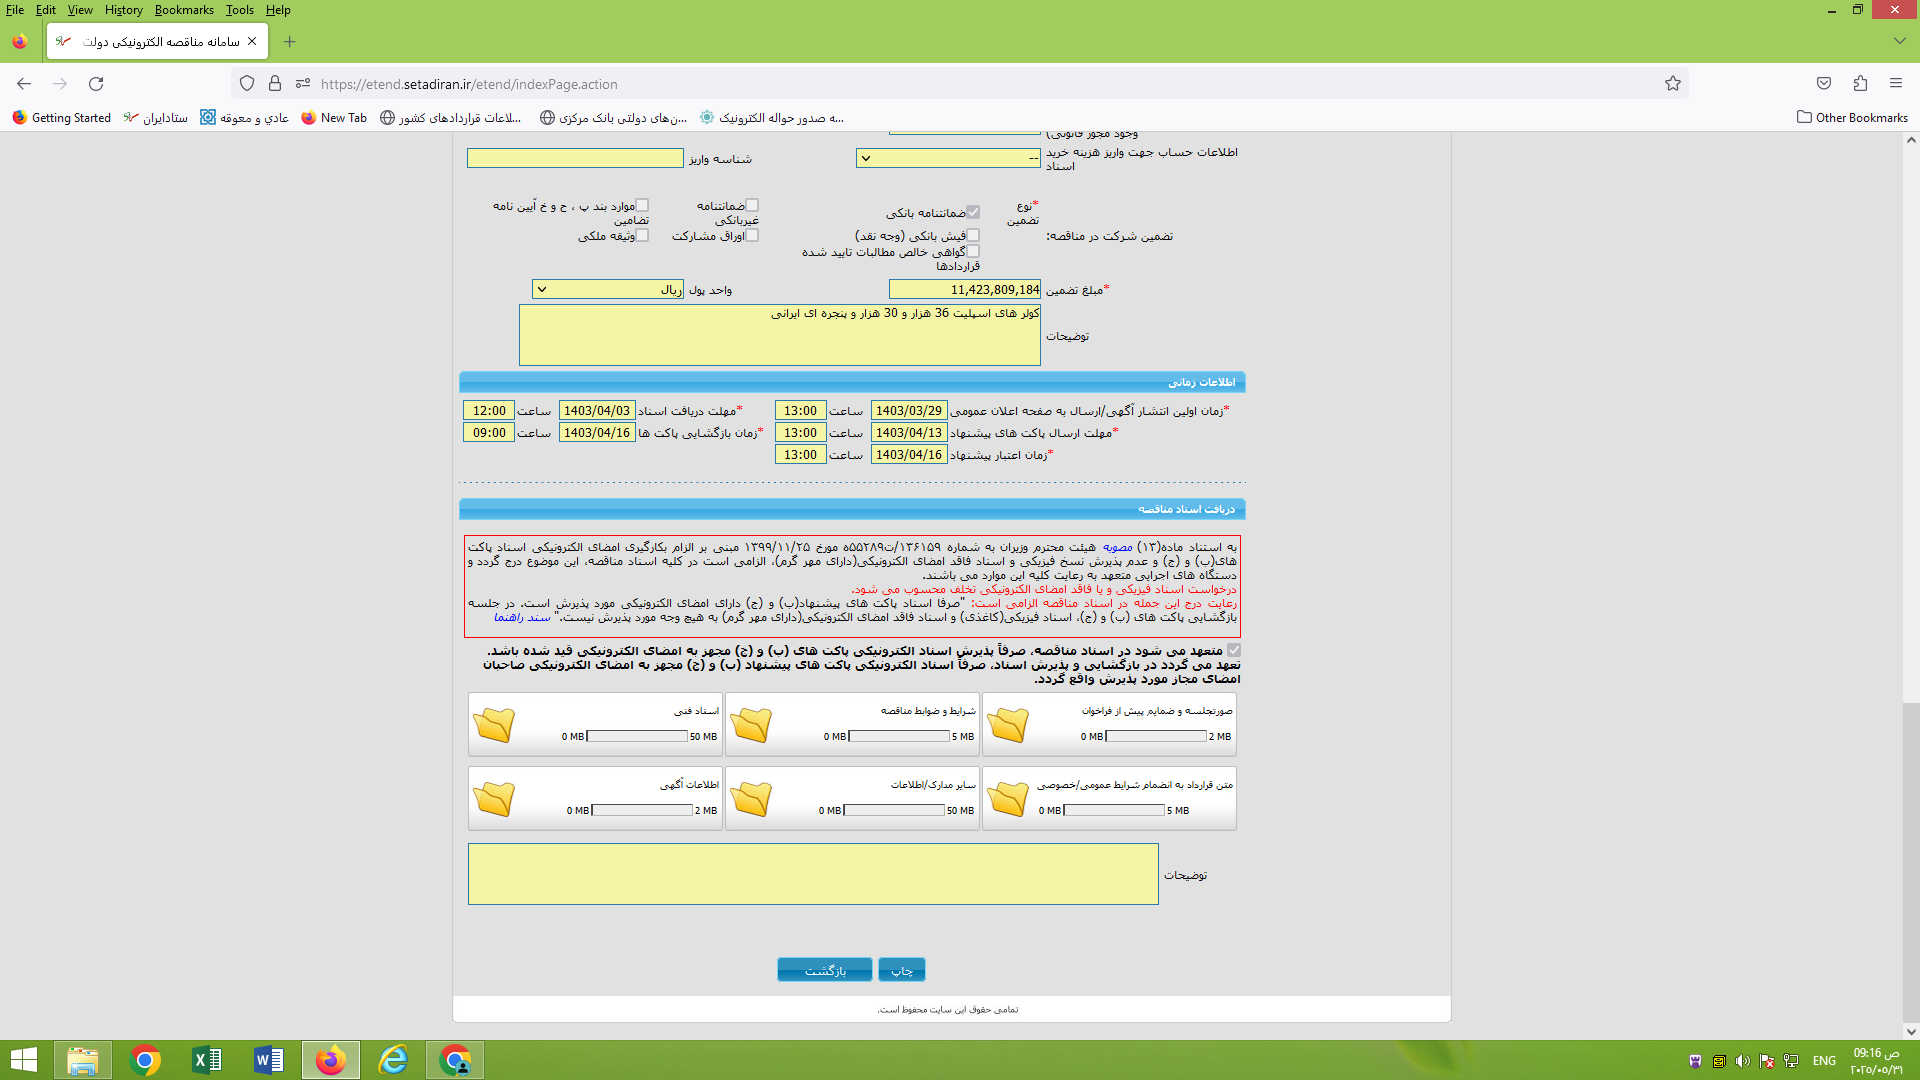Reload the page with refresh icon
1920x1080 pixels.
pyautogui.click(x=96, y=84)
